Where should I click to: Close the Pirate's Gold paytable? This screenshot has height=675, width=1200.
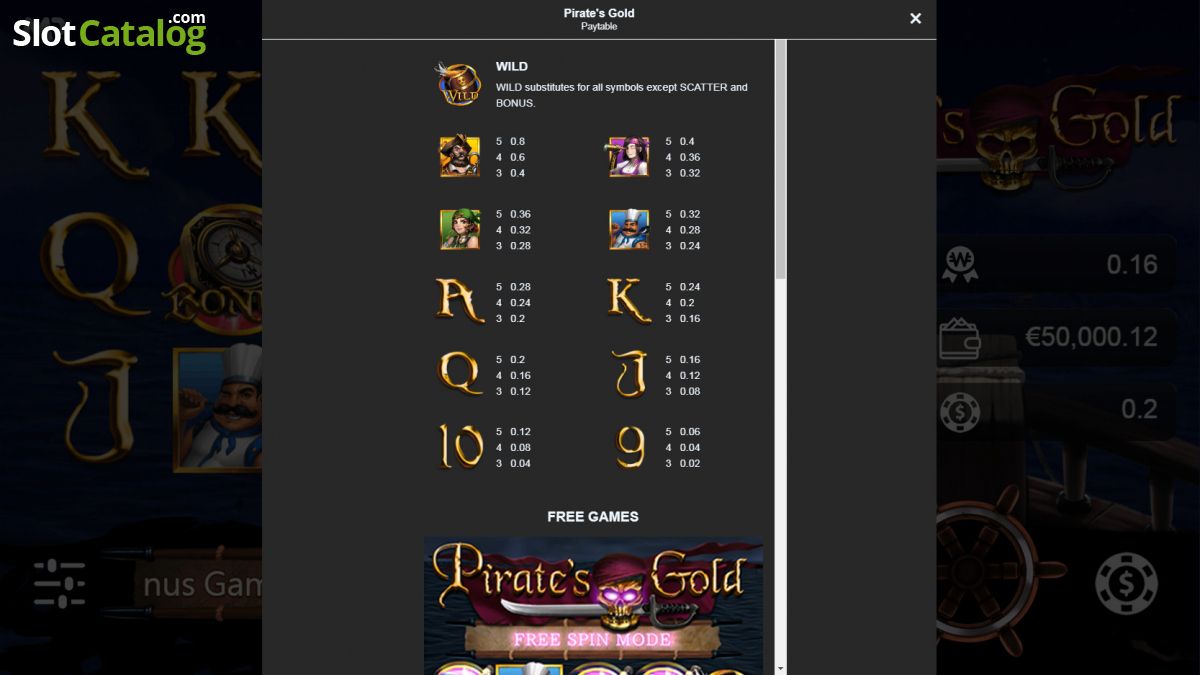(x=915, y=18)
